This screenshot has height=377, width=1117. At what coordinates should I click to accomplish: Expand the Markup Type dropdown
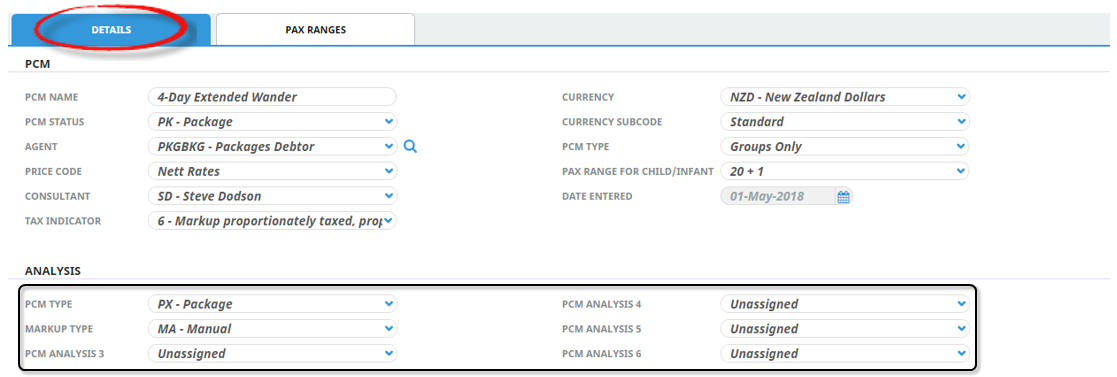click(x=272, y=329)
